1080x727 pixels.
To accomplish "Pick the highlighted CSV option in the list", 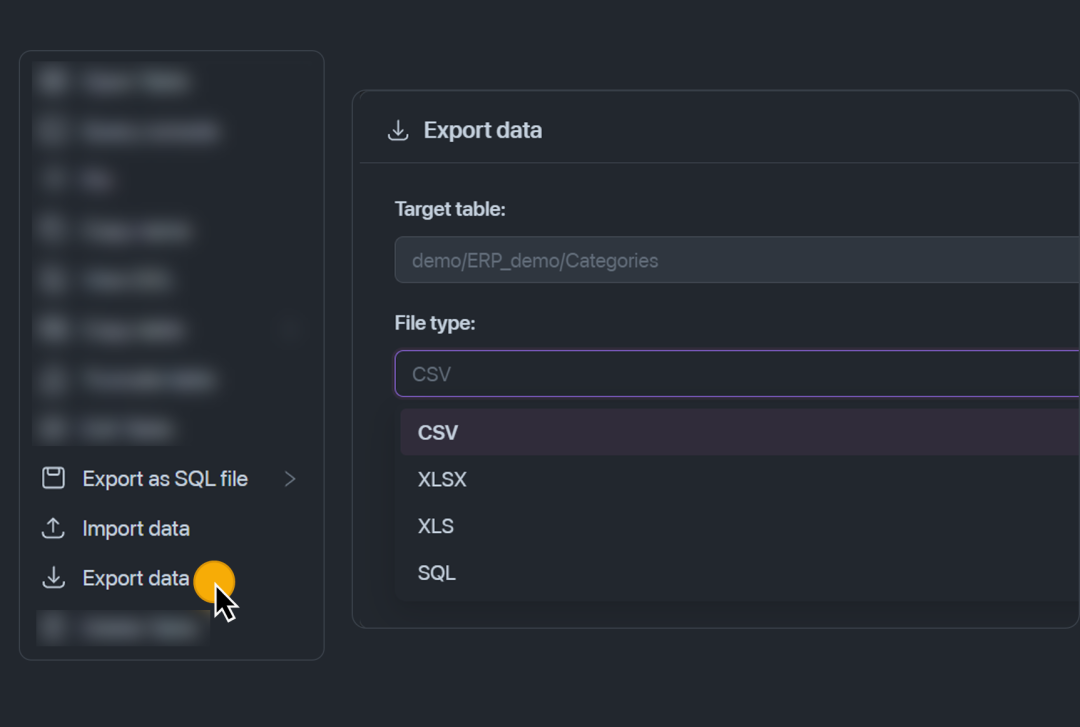I will (x=438, y=433).
